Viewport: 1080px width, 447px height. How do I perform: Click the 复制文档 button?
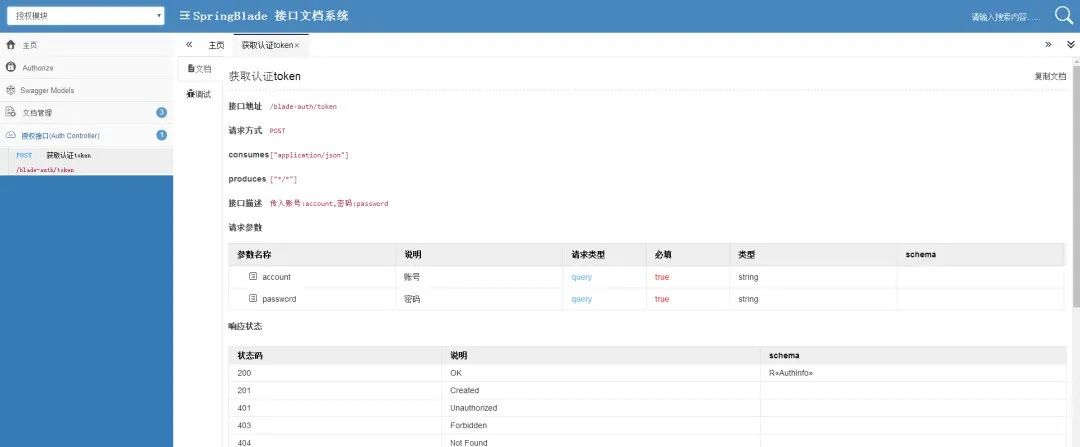coord(1050,76)
